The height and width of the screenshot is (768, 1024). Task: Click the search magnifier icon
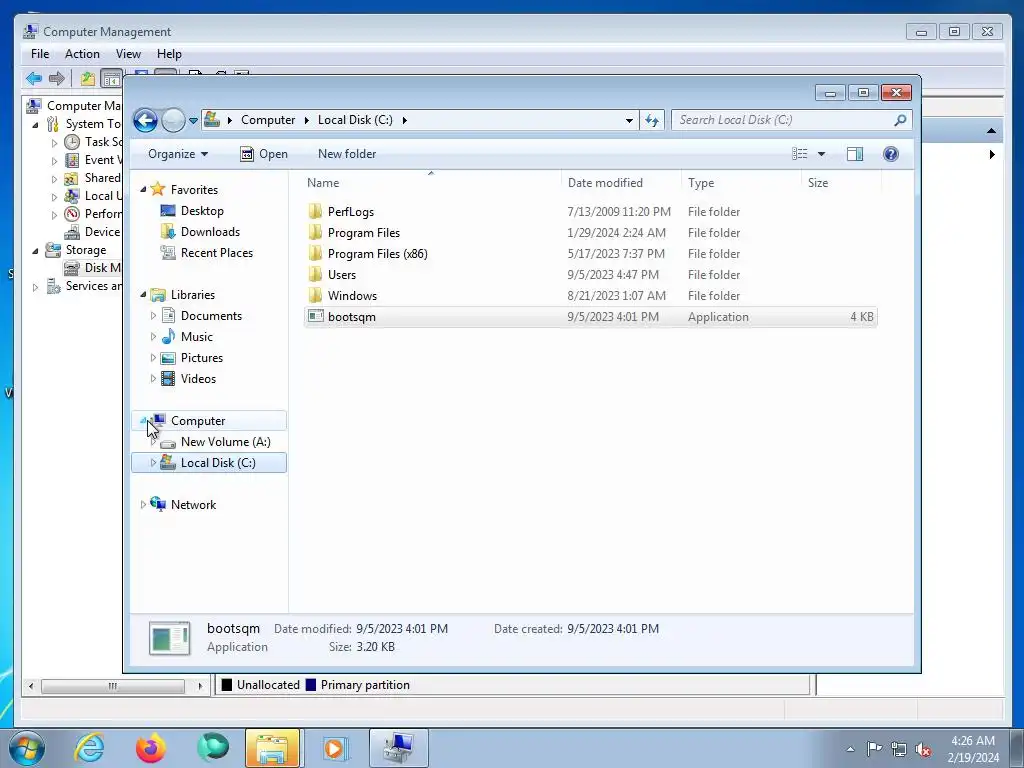point(900,120)
